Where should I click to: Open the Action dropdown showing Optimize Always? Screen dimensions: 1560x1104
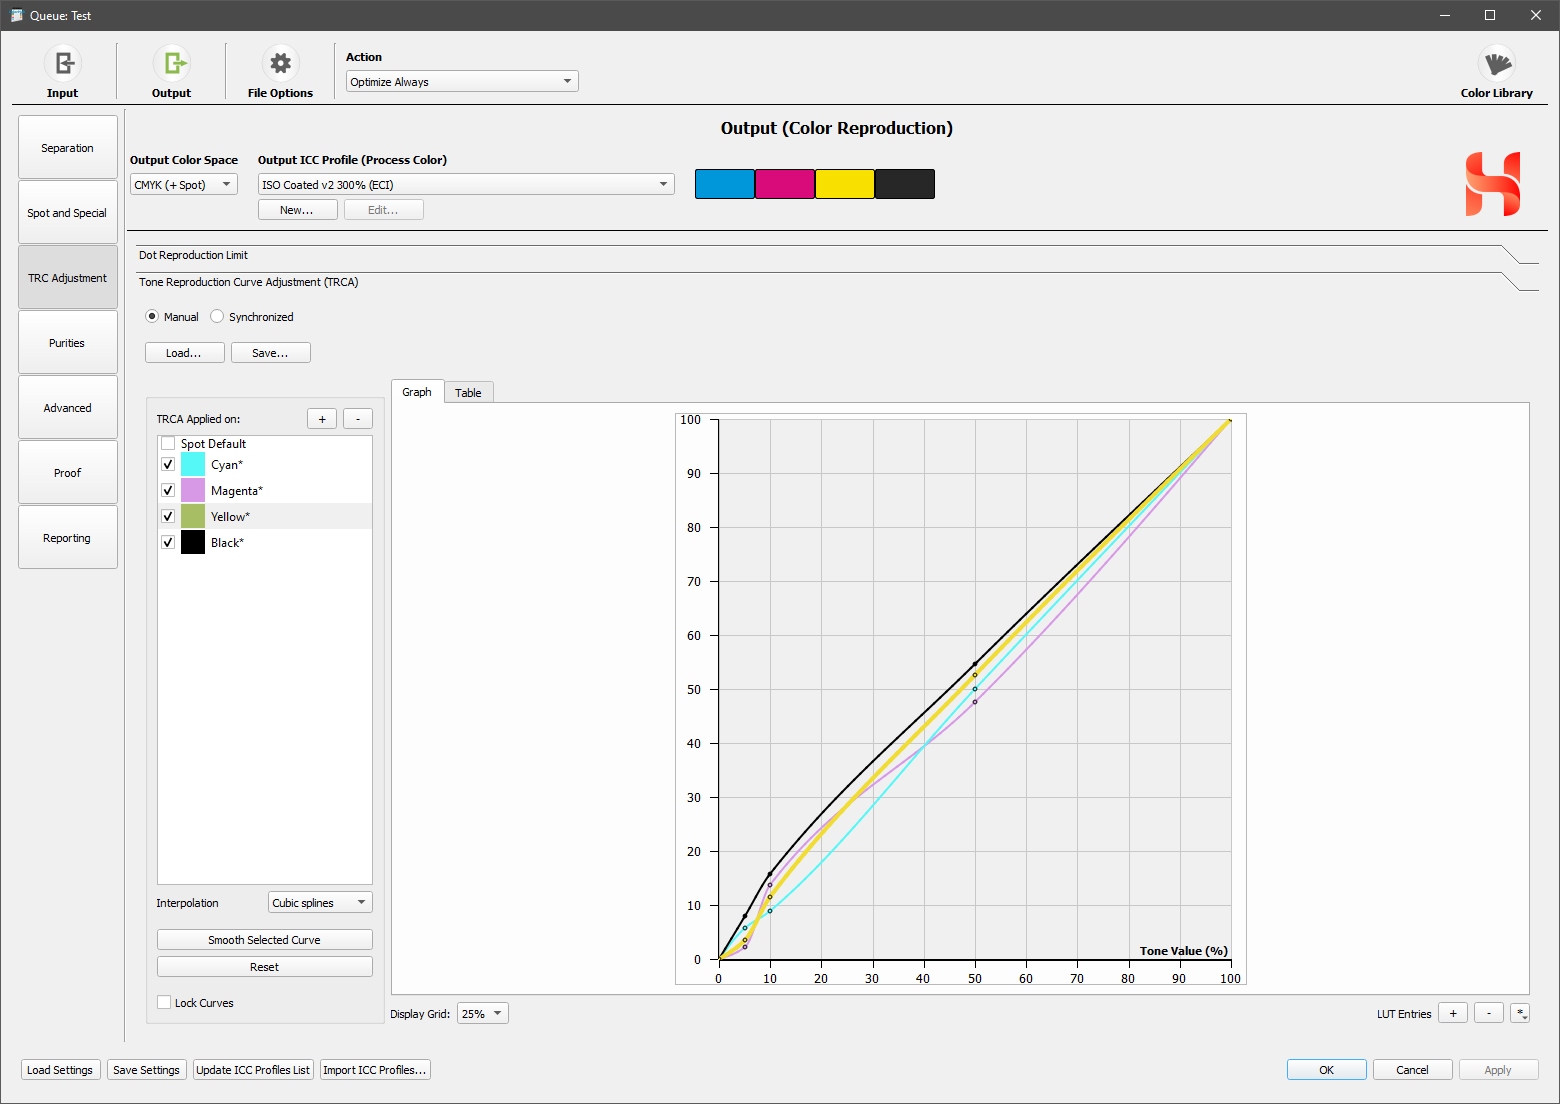461,82
